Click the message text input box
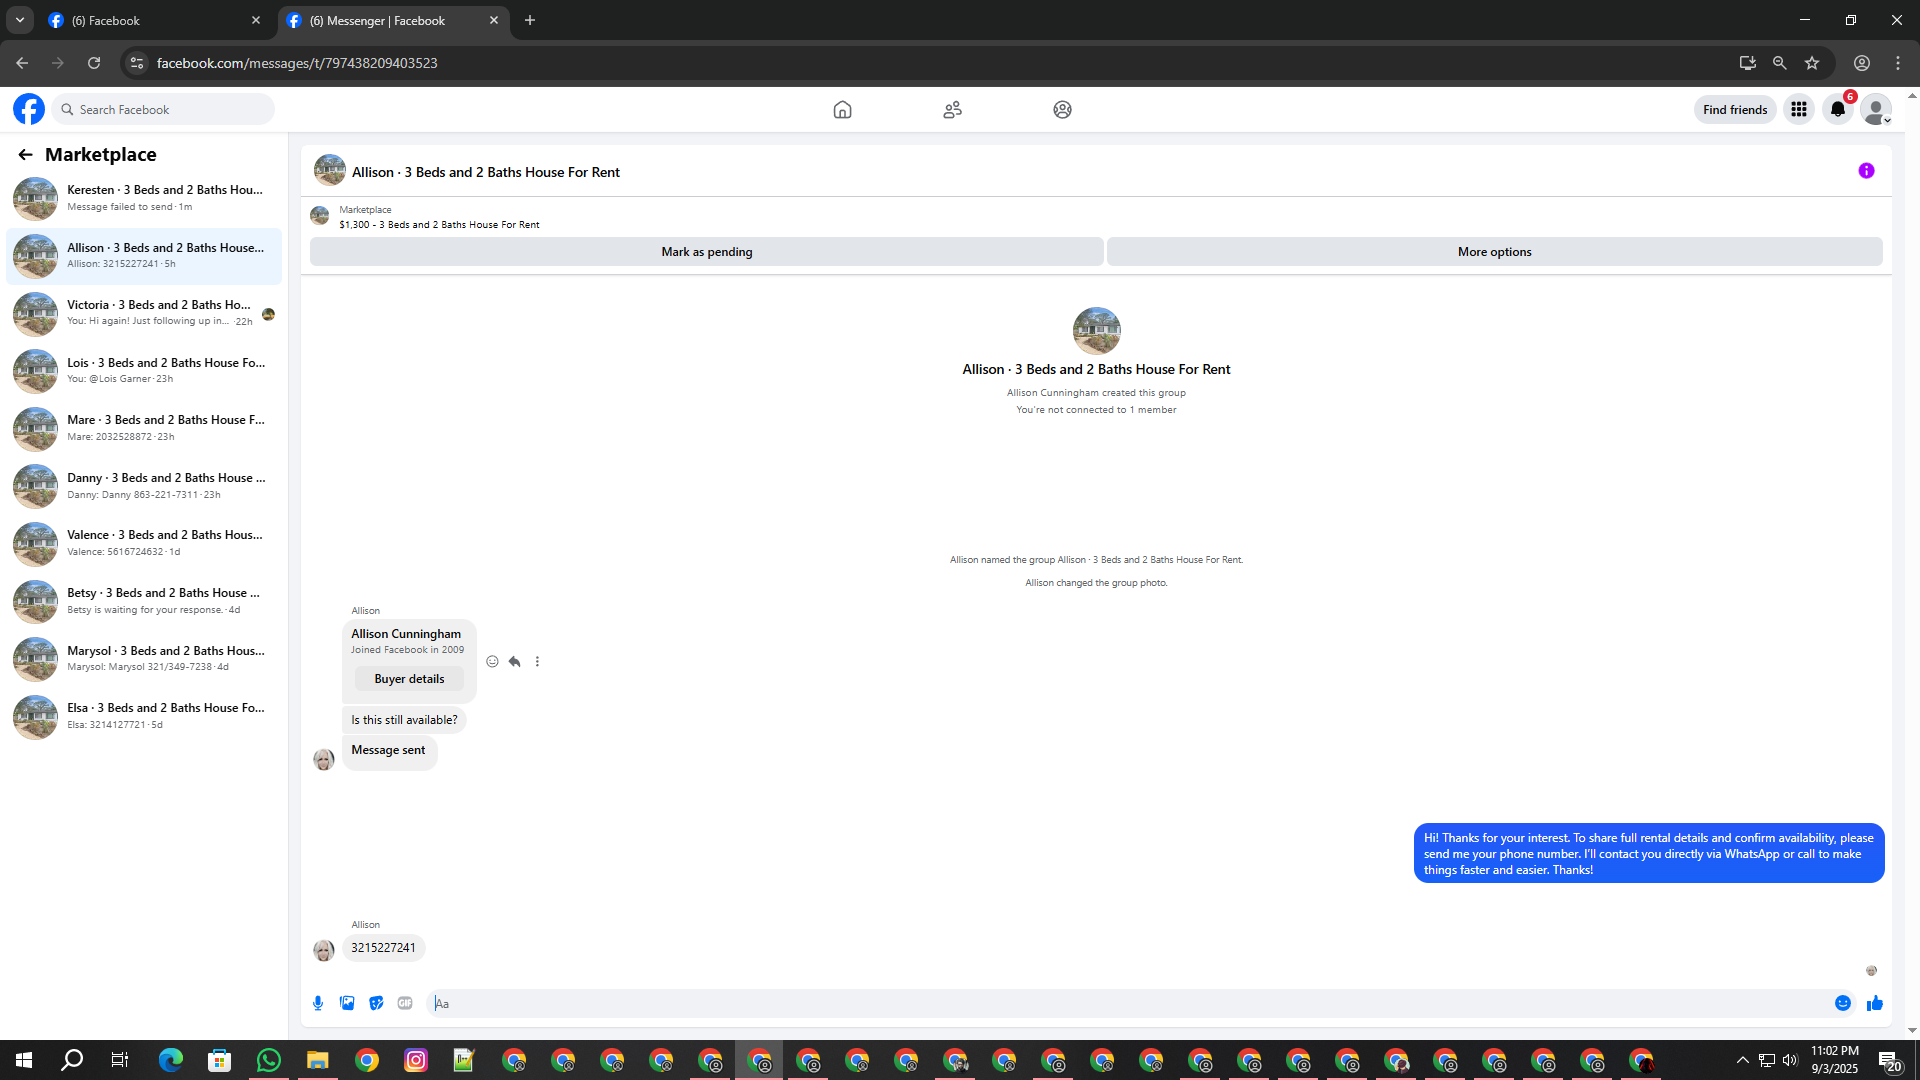Image resolution: width=1920 pixels, height=1080 pixels. click(1128, 1003)
